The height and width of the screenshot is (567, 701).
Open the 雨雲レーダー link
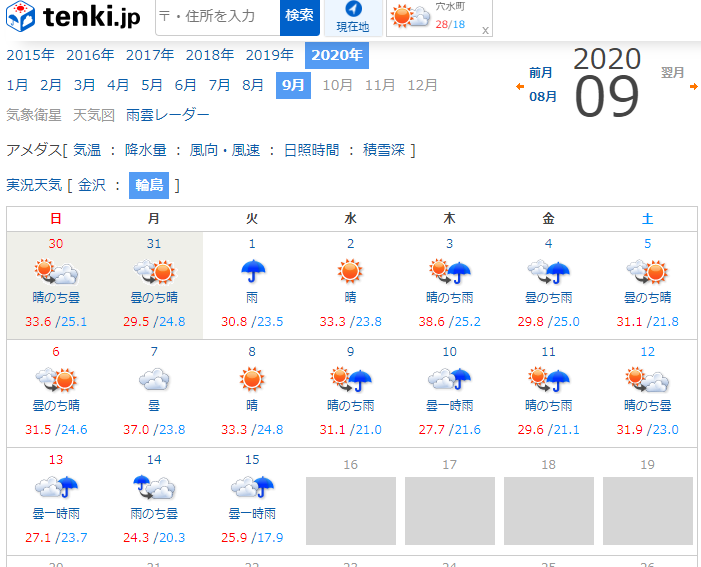coord(168,115)
